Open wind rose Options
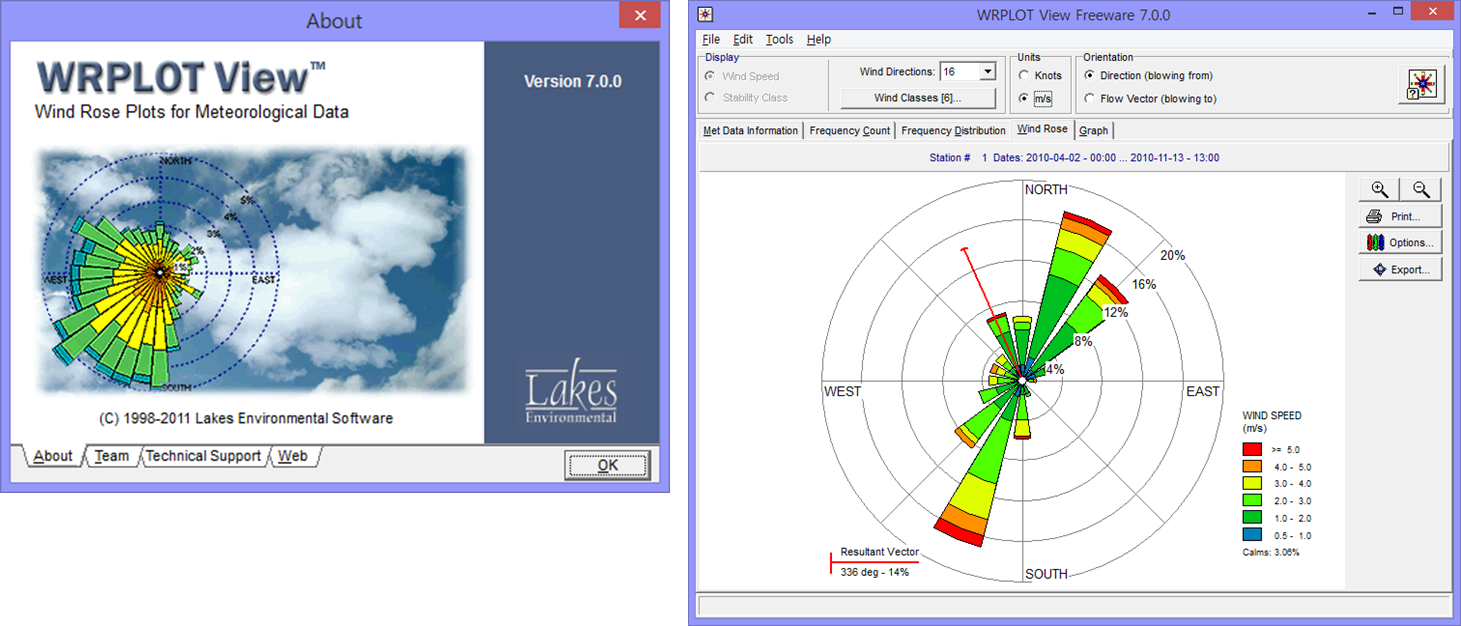The width and height of the screenshot is (1461, 626). click(x=1400, y=243)
